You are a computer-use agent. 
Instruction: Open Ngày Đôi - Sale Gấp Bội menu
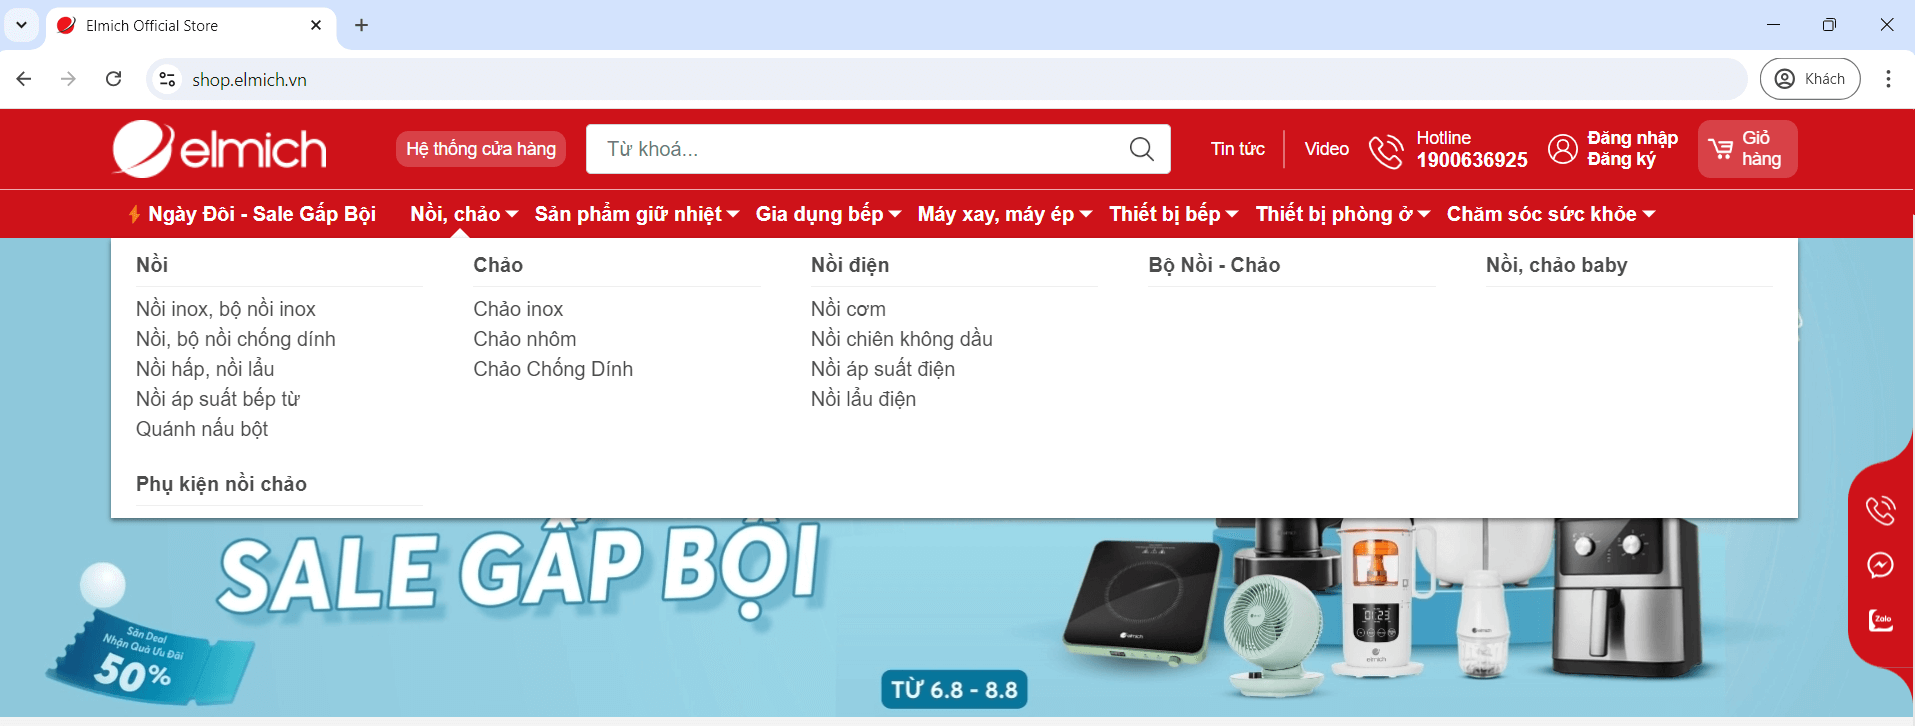tap(252, 214)
